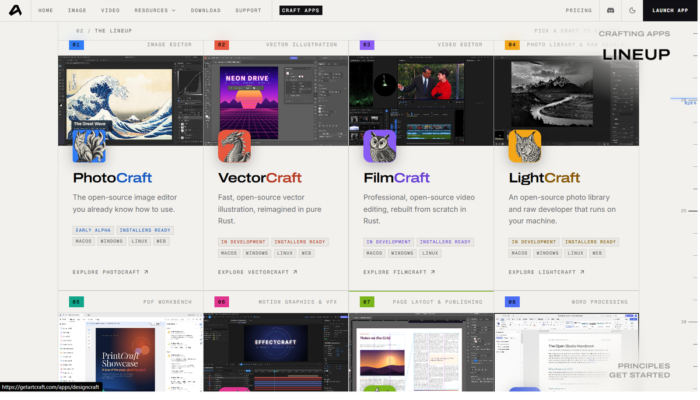Toggle dark mode with moon icon
The image size is (700, 400).
[x=632, y=10]
